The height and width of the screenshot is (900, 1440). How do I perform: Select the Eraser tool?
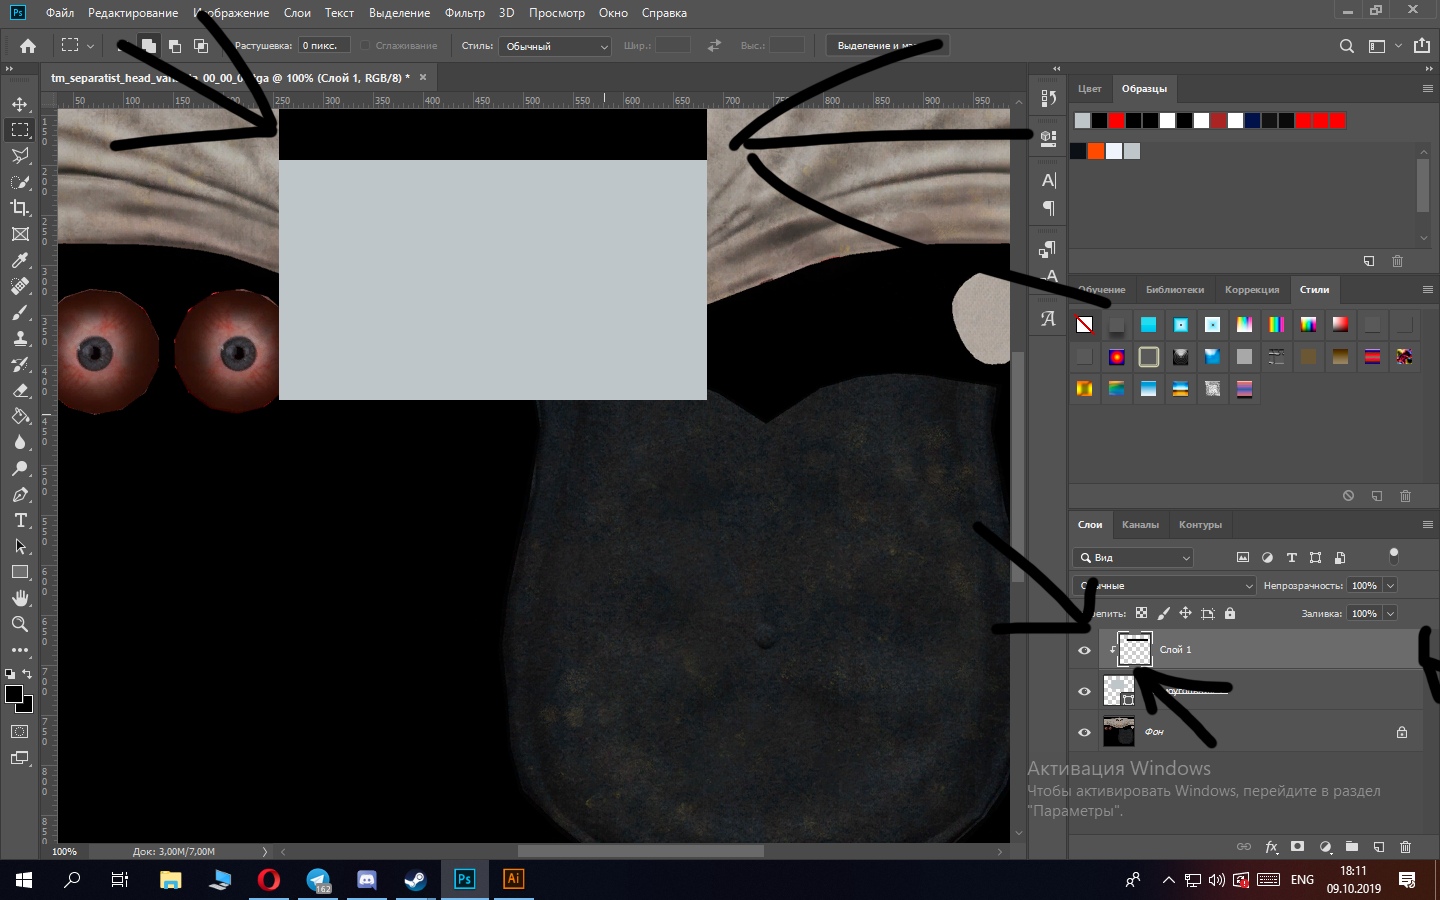click(20, 390)
